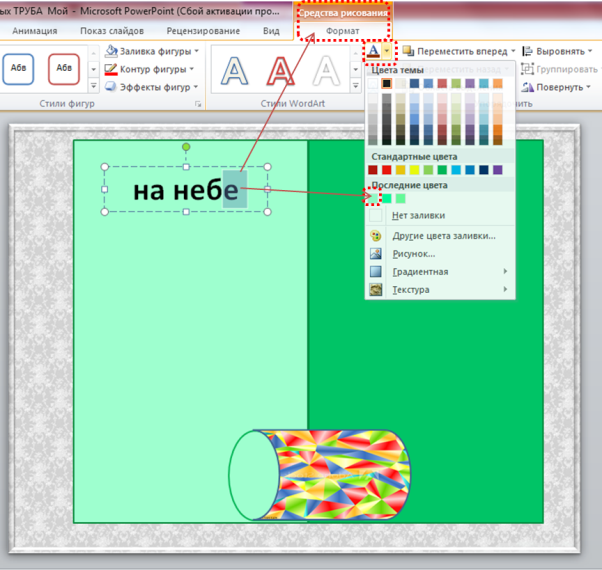Click Выровнять button label
Image resolution: width=602 pixels, height=570 pixels.
[561, 51]
